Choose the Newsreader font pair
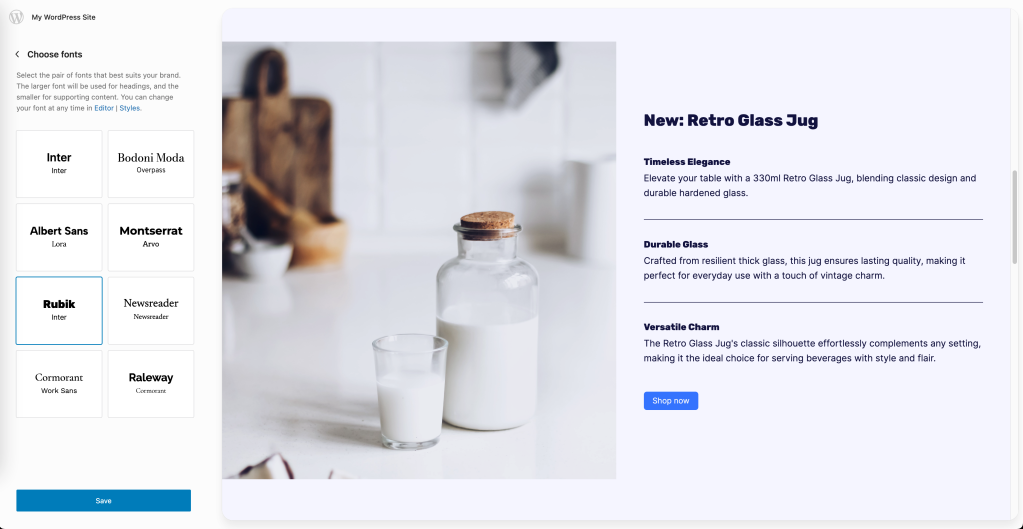This screenshot has width=1023, height=529. click(x=151, y=310)
